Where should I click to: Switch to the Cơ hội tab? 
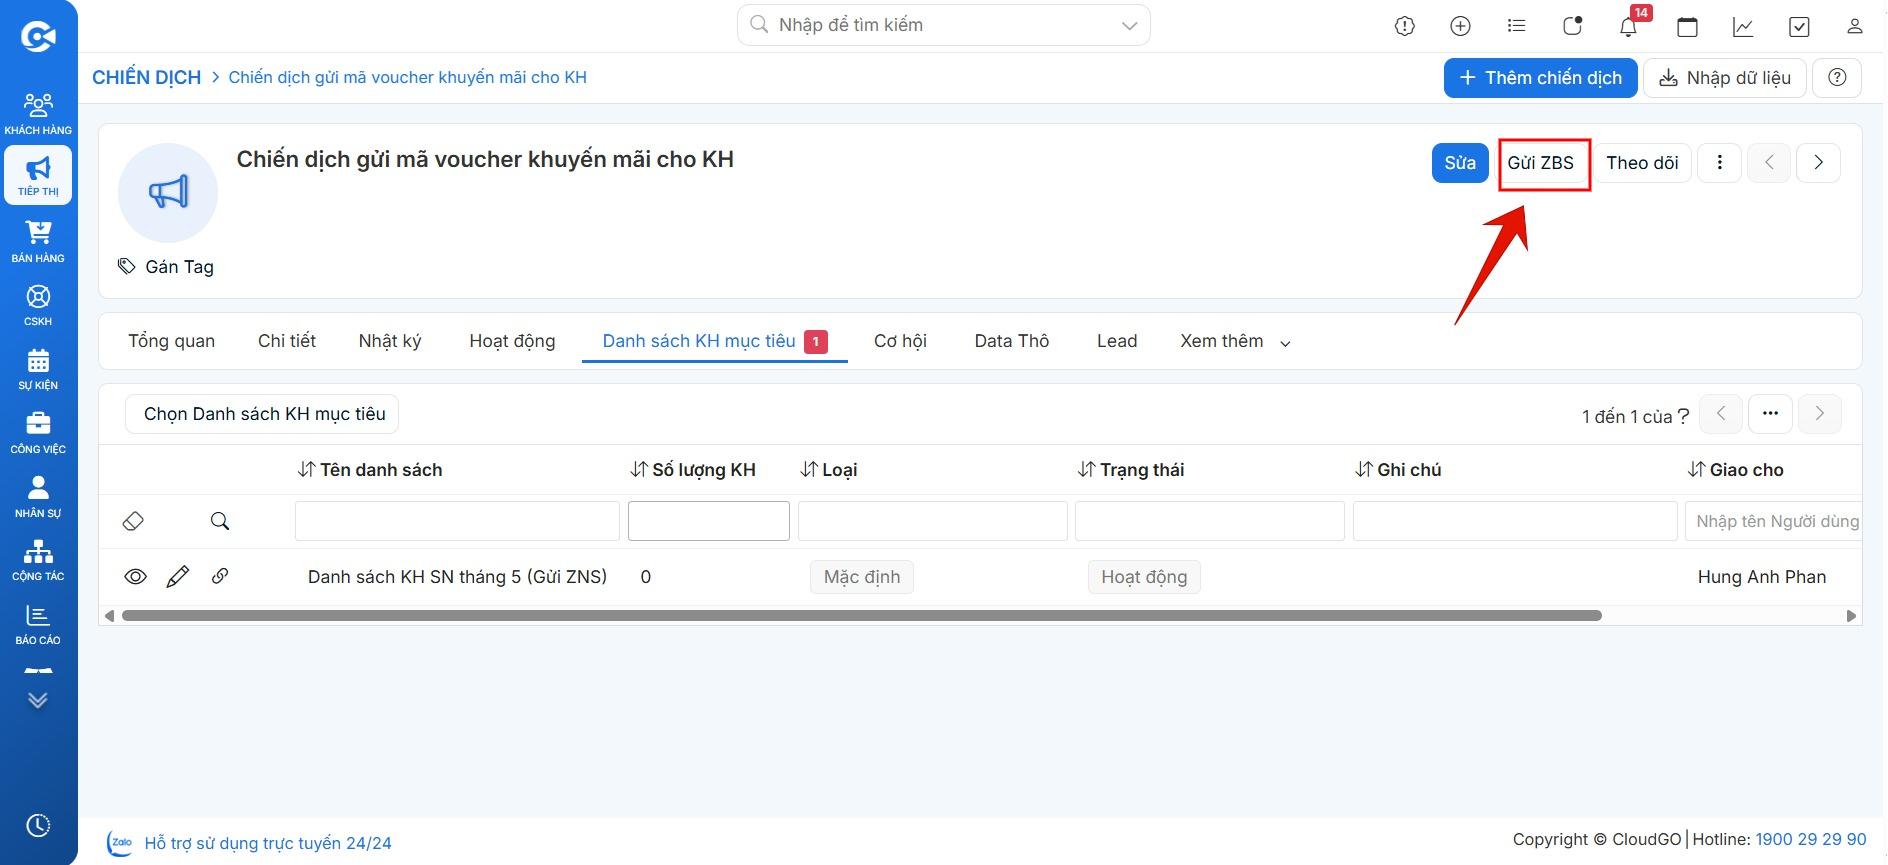pos(900,341)
